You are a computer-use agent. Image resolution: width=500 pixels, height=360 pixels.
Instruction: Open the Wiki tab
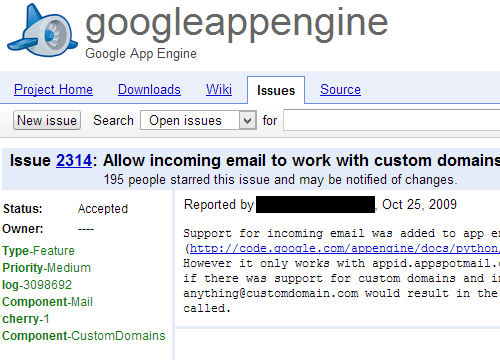pos(219,90)
